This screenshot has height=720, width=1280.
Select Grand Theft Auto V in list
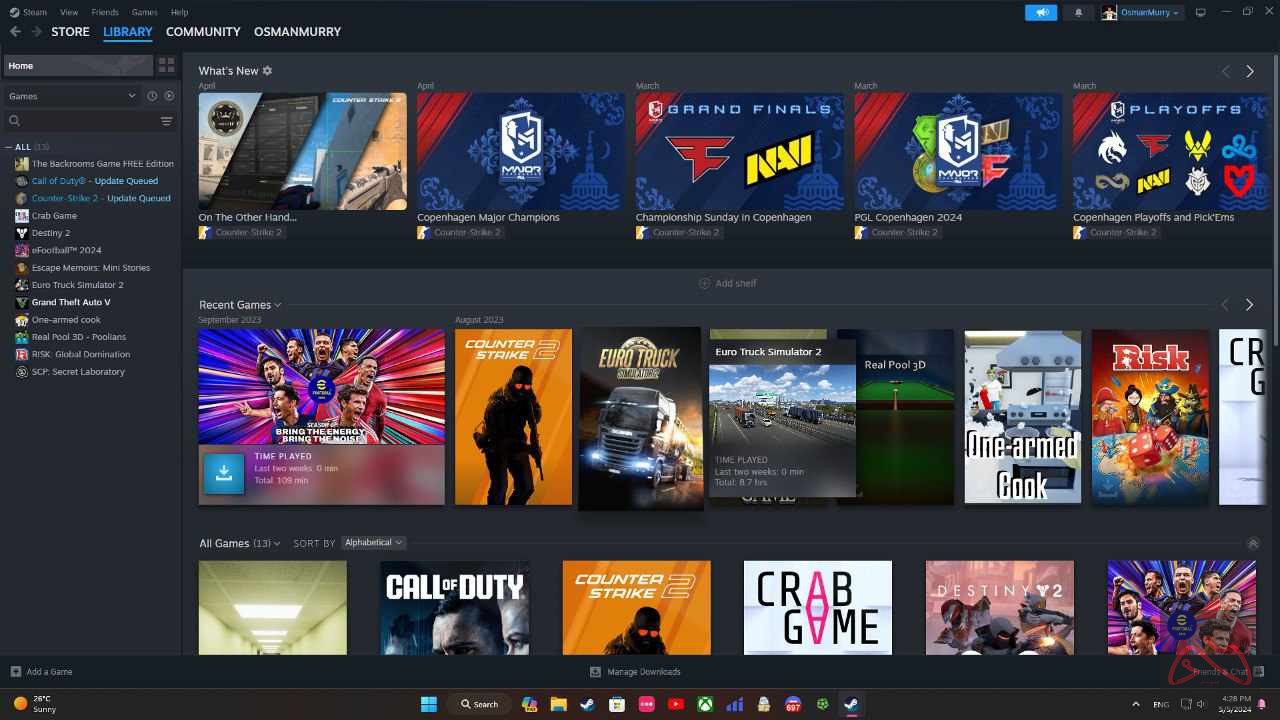(71, 302)
